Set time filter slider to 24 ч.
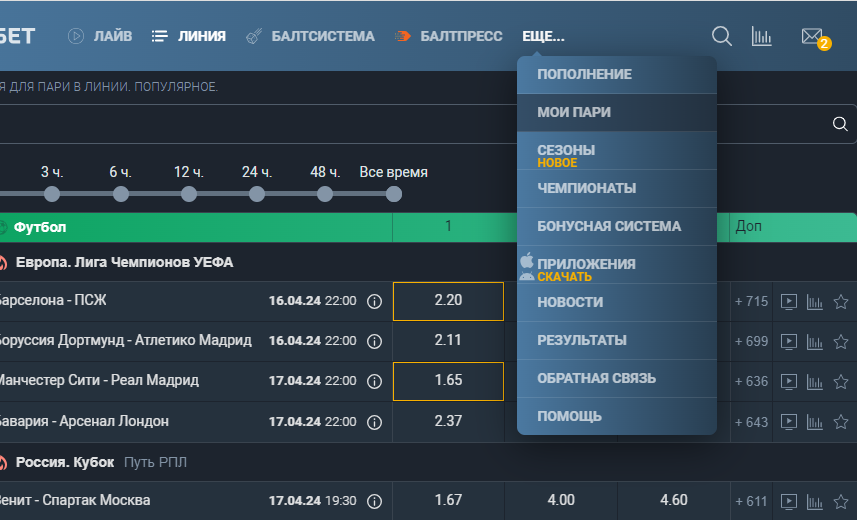This screenshot has width=857, height=520. point(257,194)
